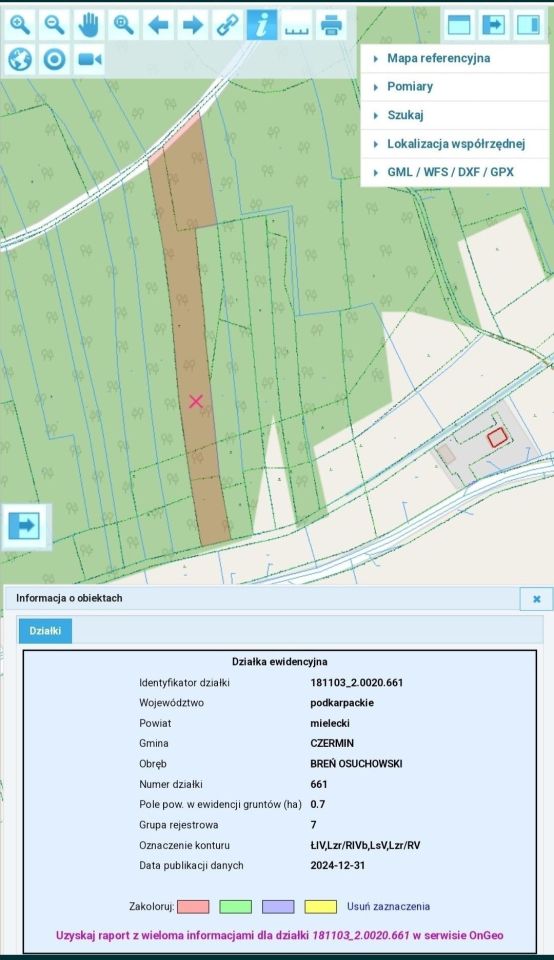Click Usuń zaznaczenia link

click(x=388, y=906)
